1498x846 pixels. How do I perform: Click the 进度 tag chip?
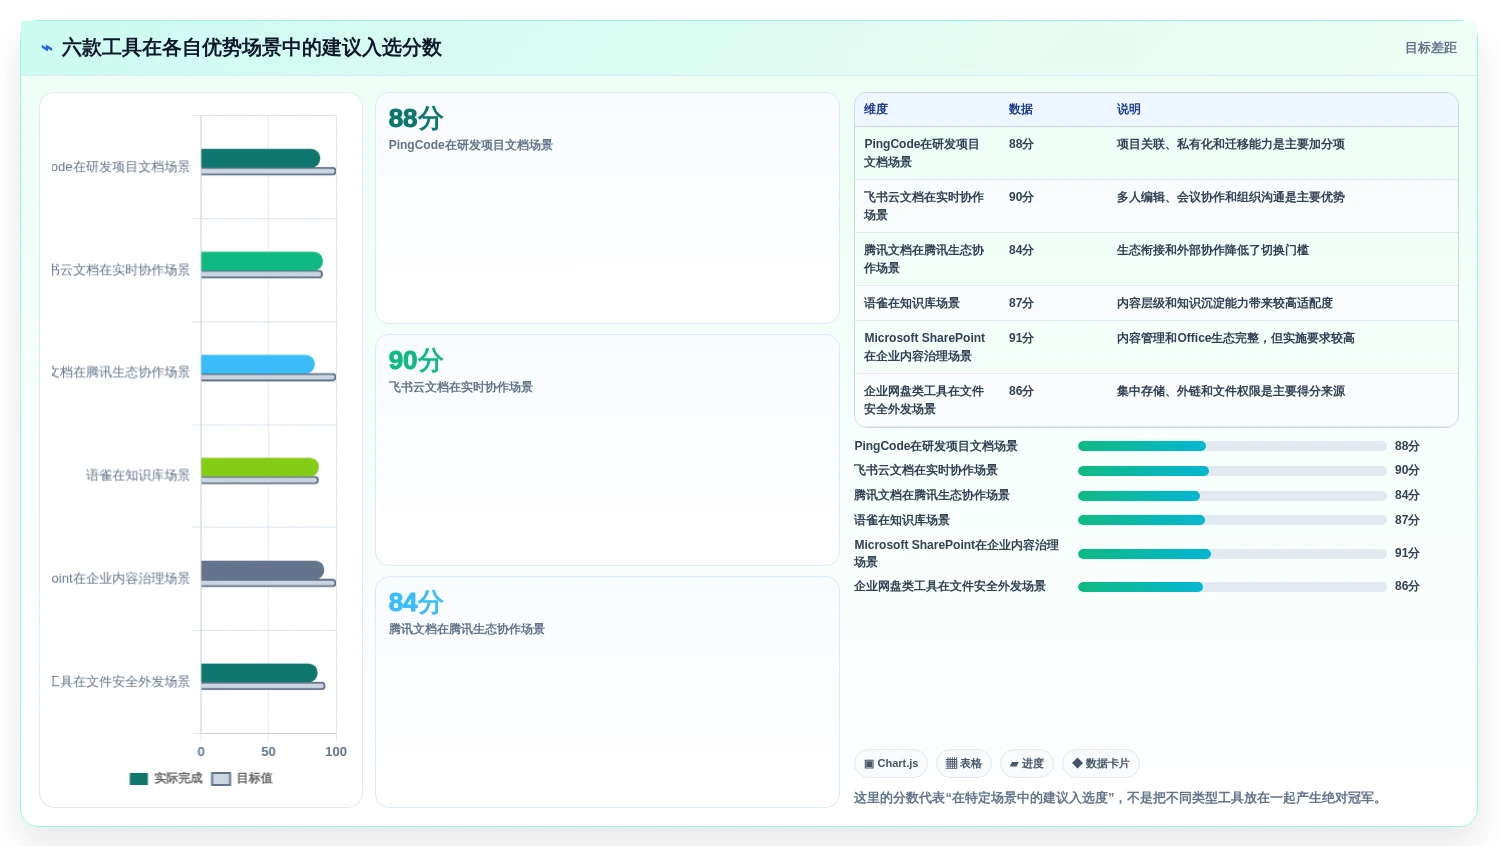pos(1027,763)
